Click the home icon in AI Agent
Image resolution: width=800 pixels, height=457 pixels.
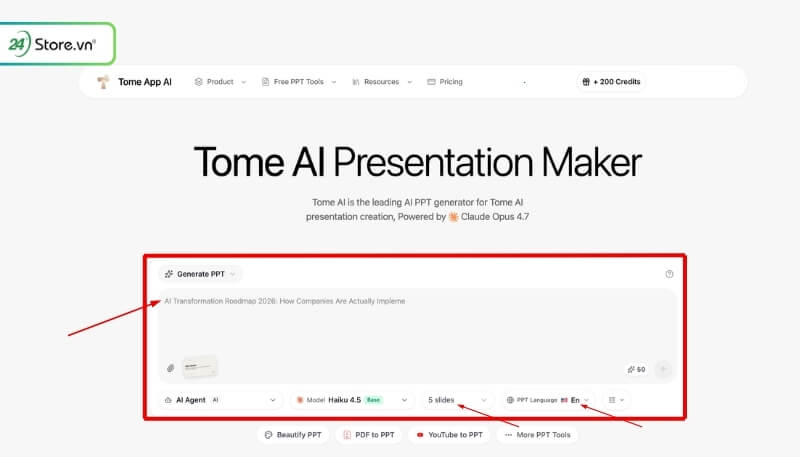point(168,400)
